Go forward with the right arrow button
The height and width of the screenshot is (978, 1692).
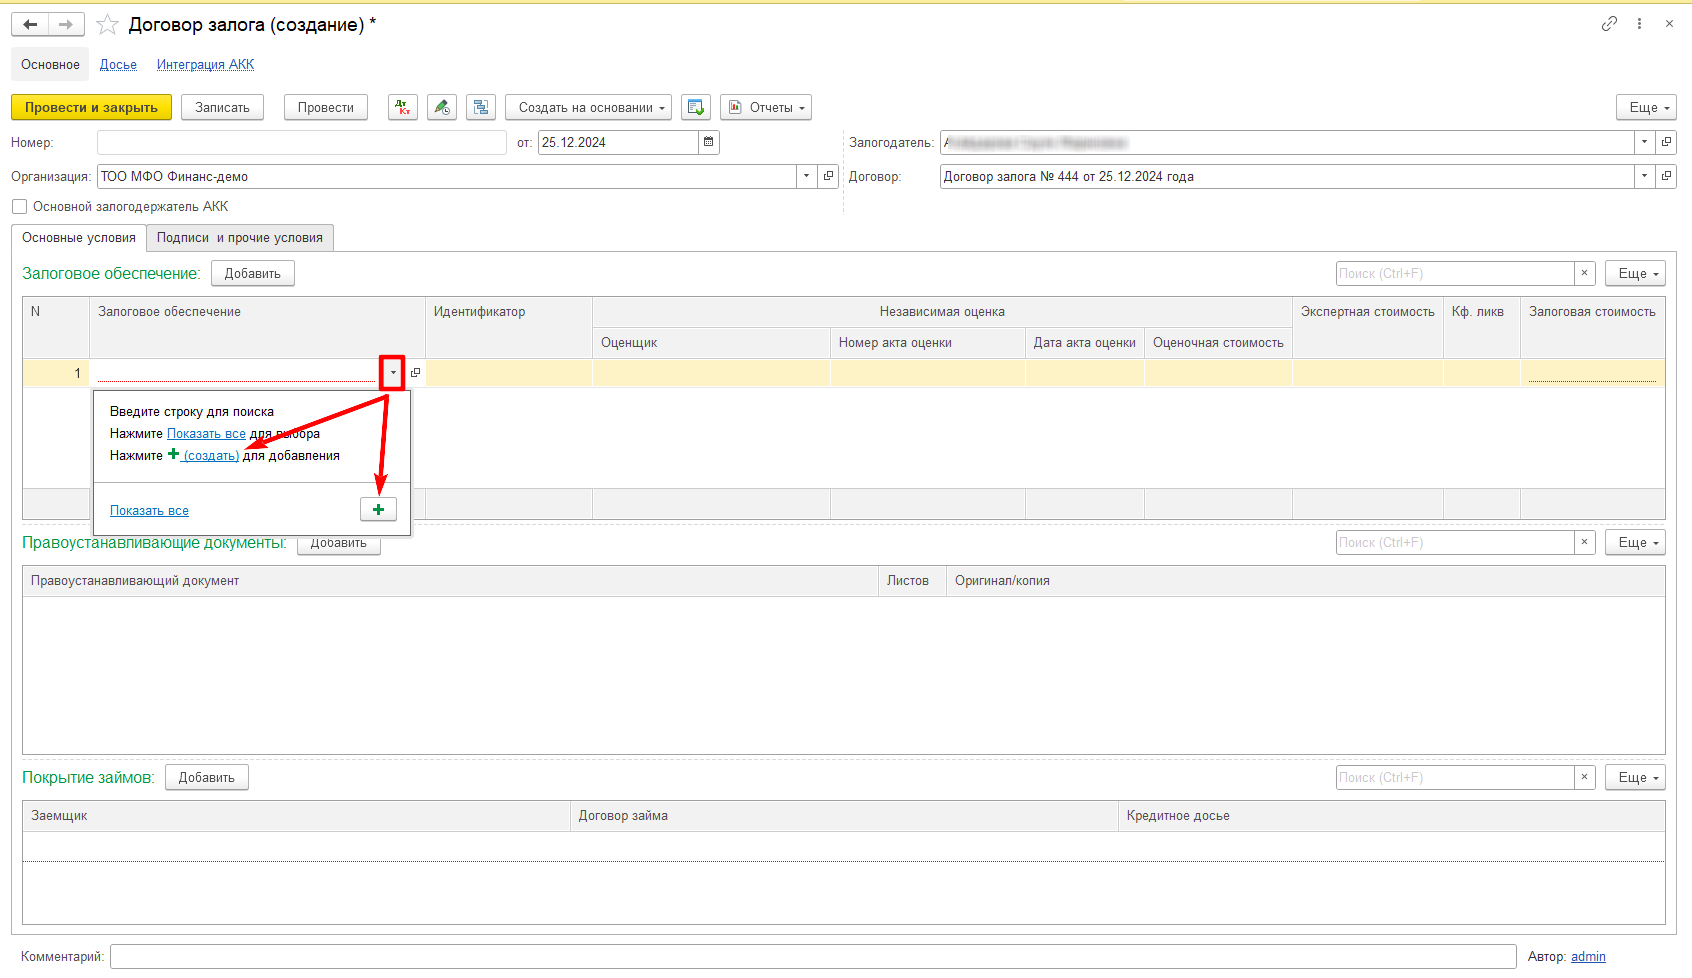point(66,24)
